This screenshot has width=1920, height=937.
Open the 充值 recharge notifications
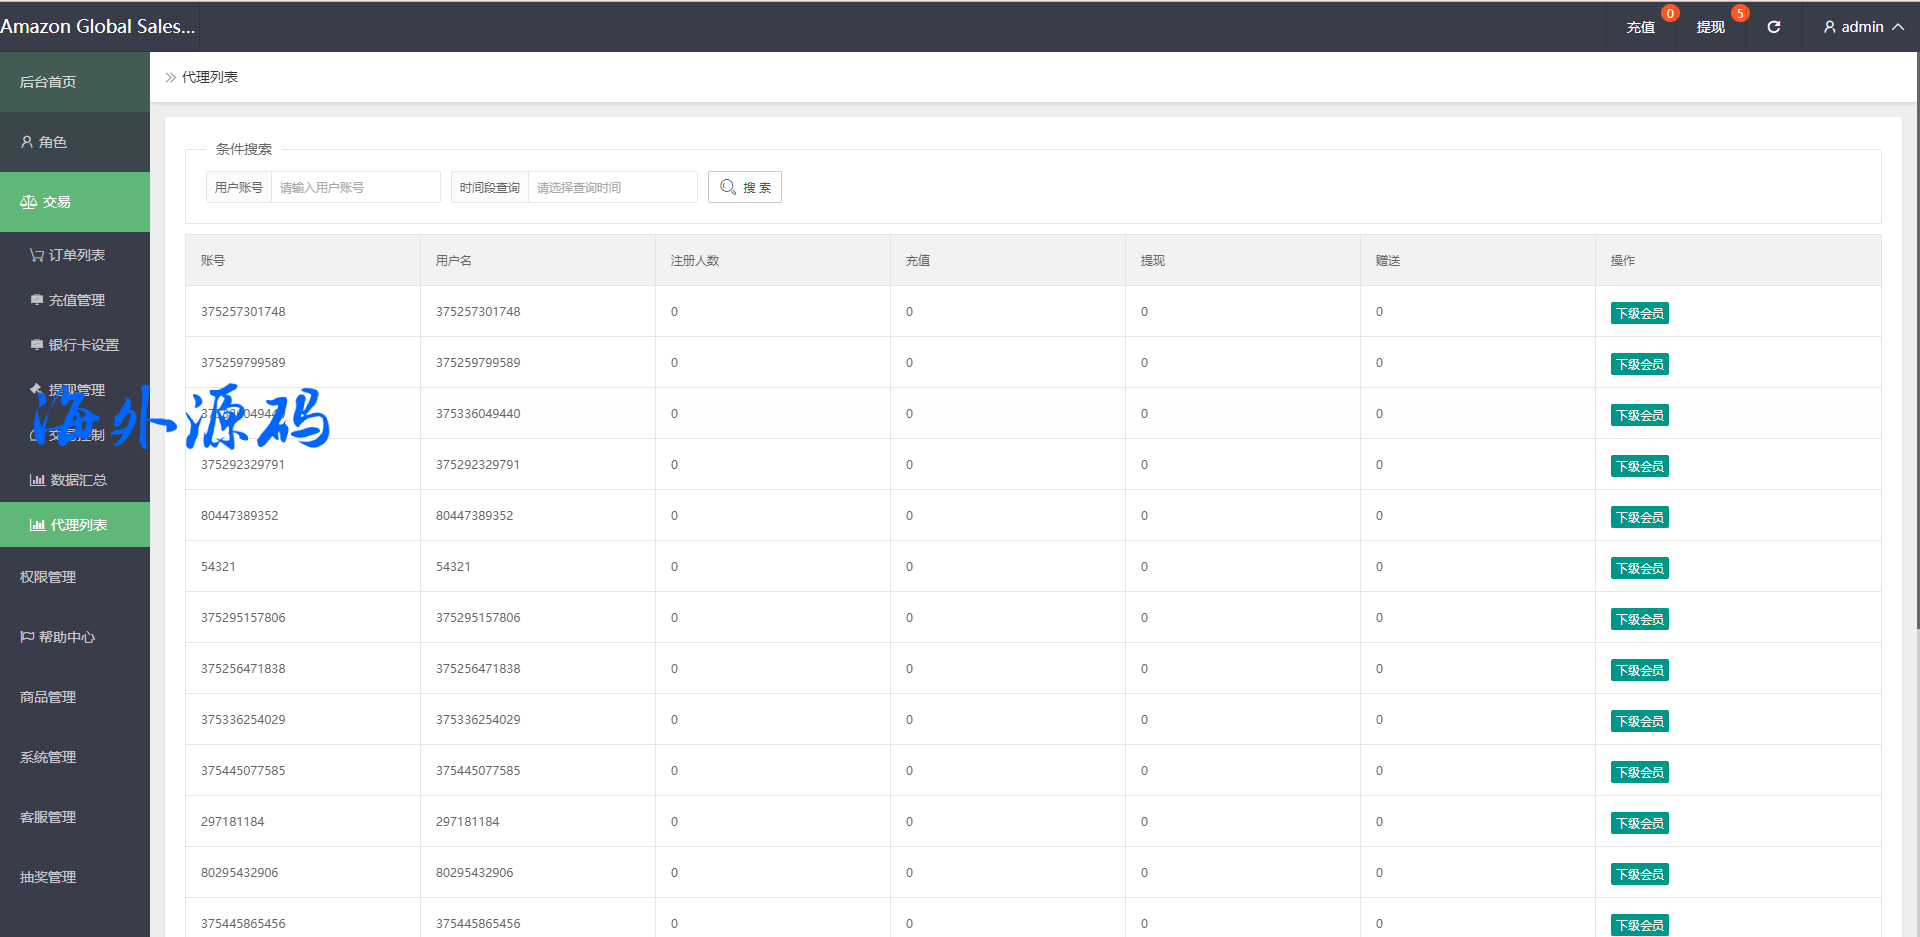click(1640, 27)
